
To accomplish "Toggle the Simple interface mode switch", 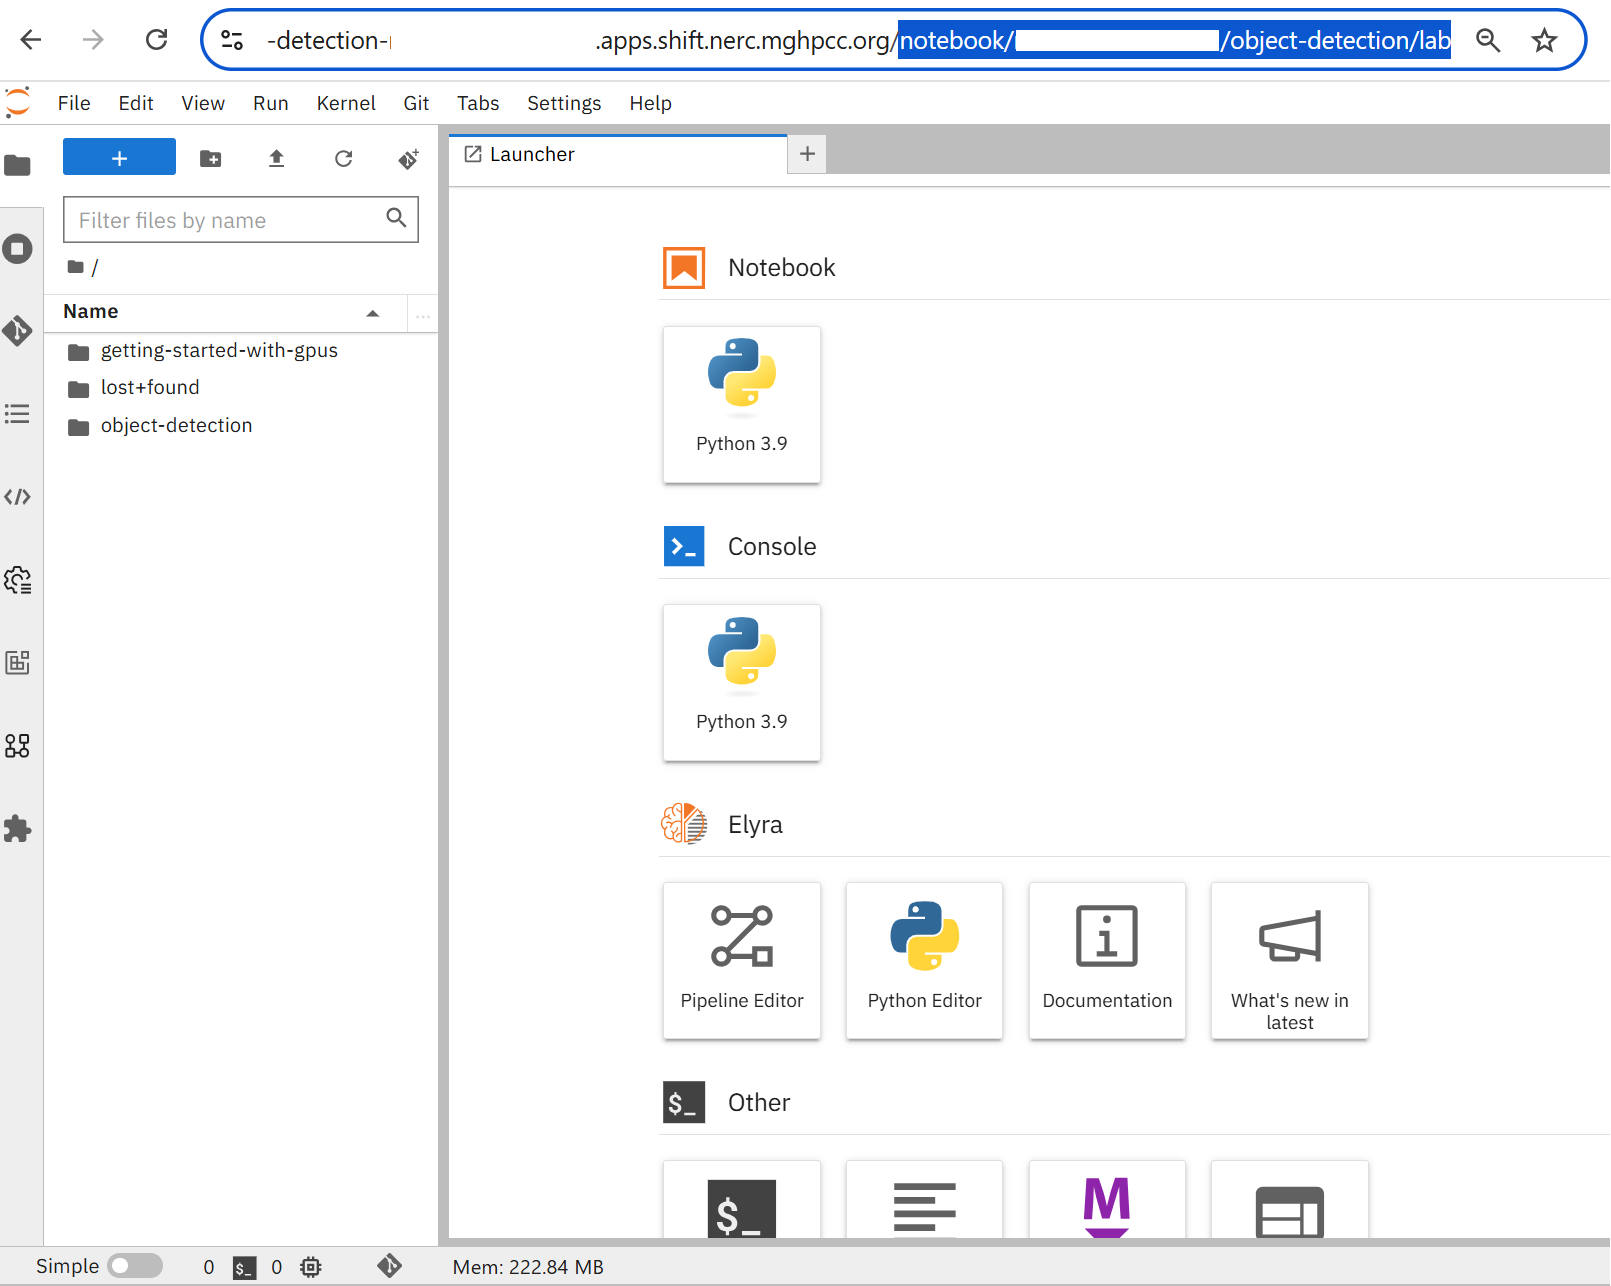I will click(x=135, y=1266).
